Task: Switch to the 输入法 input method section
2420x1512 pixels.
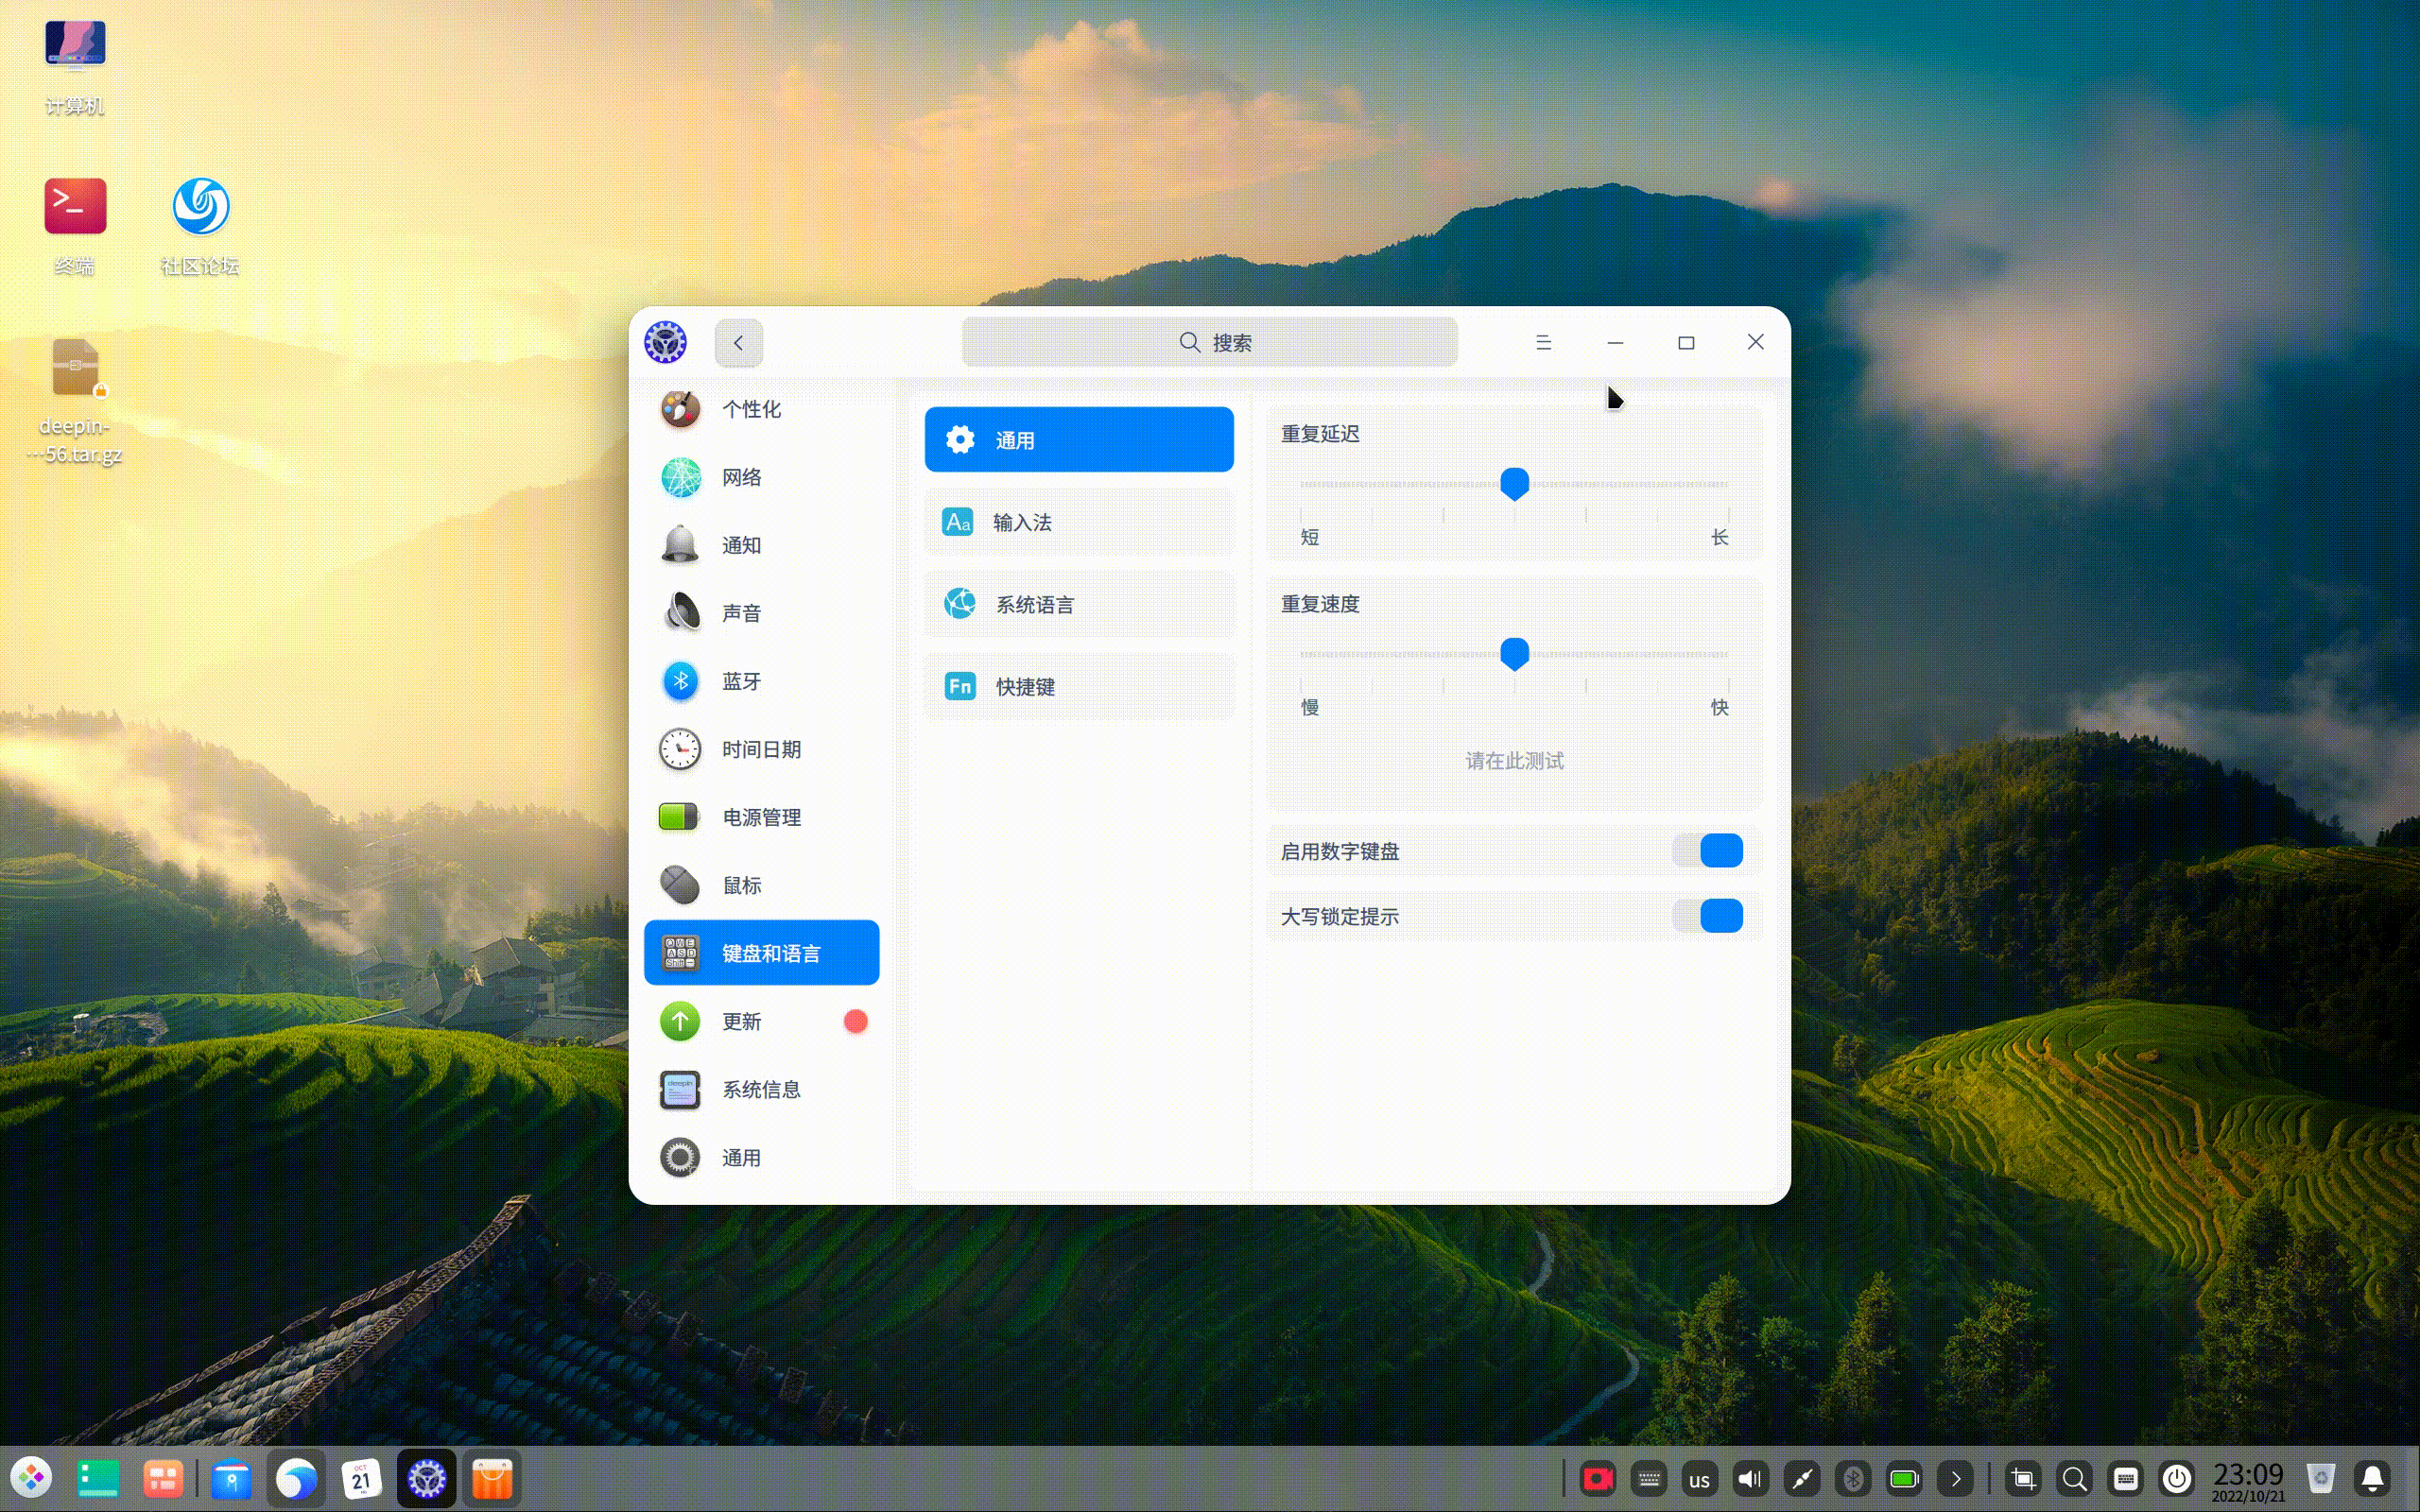Action: (x=1079, y=522)
